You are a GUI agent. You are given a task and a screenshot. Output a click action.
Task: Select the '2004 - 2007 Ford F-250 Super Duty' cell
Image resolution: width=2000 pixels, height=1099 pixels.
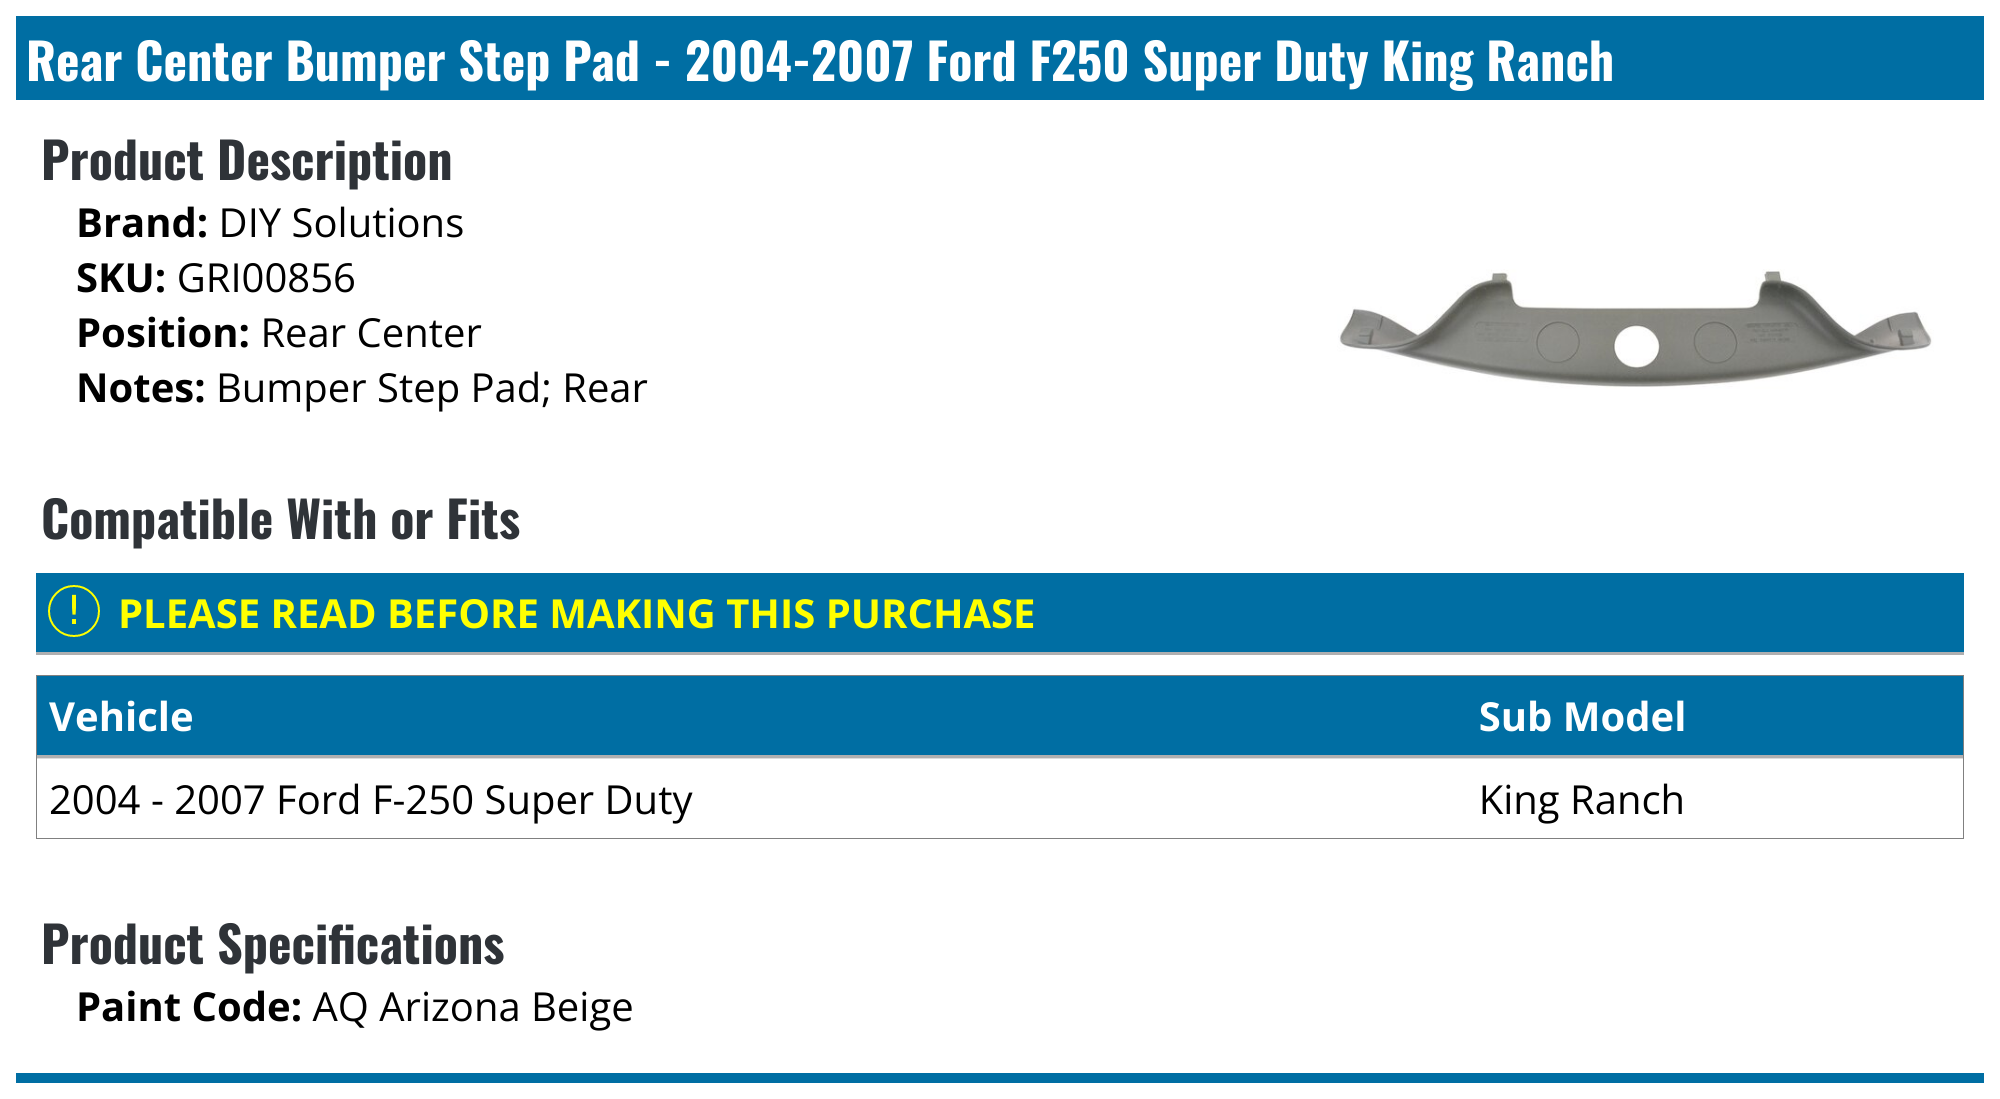point(370,800)
